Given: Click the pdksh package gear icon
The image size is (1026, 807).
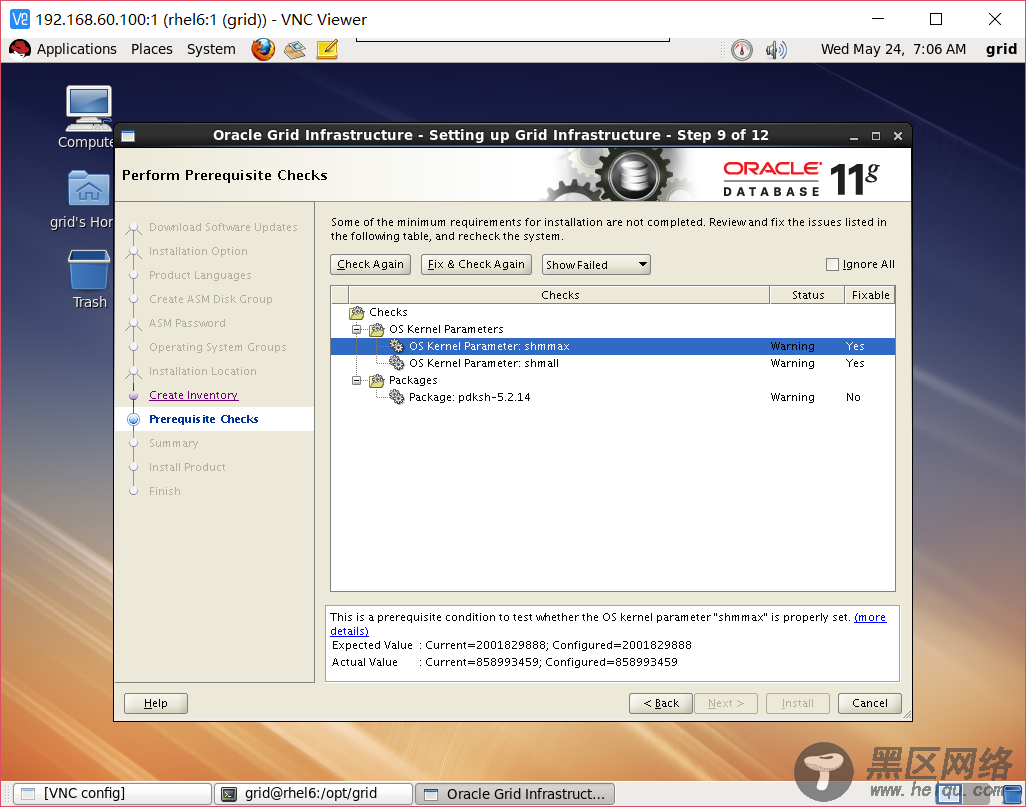Looking at the screenshot, I should point(397,397).
